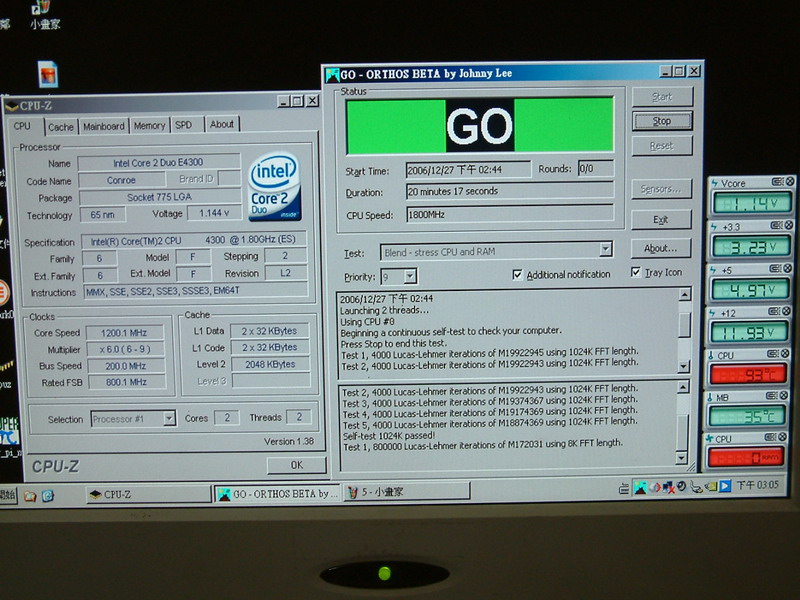The width and height of the screenshot is (800, 600).
Task: Switch to the Cache tab
Action: pyautogui.click(x=61, y=127)
